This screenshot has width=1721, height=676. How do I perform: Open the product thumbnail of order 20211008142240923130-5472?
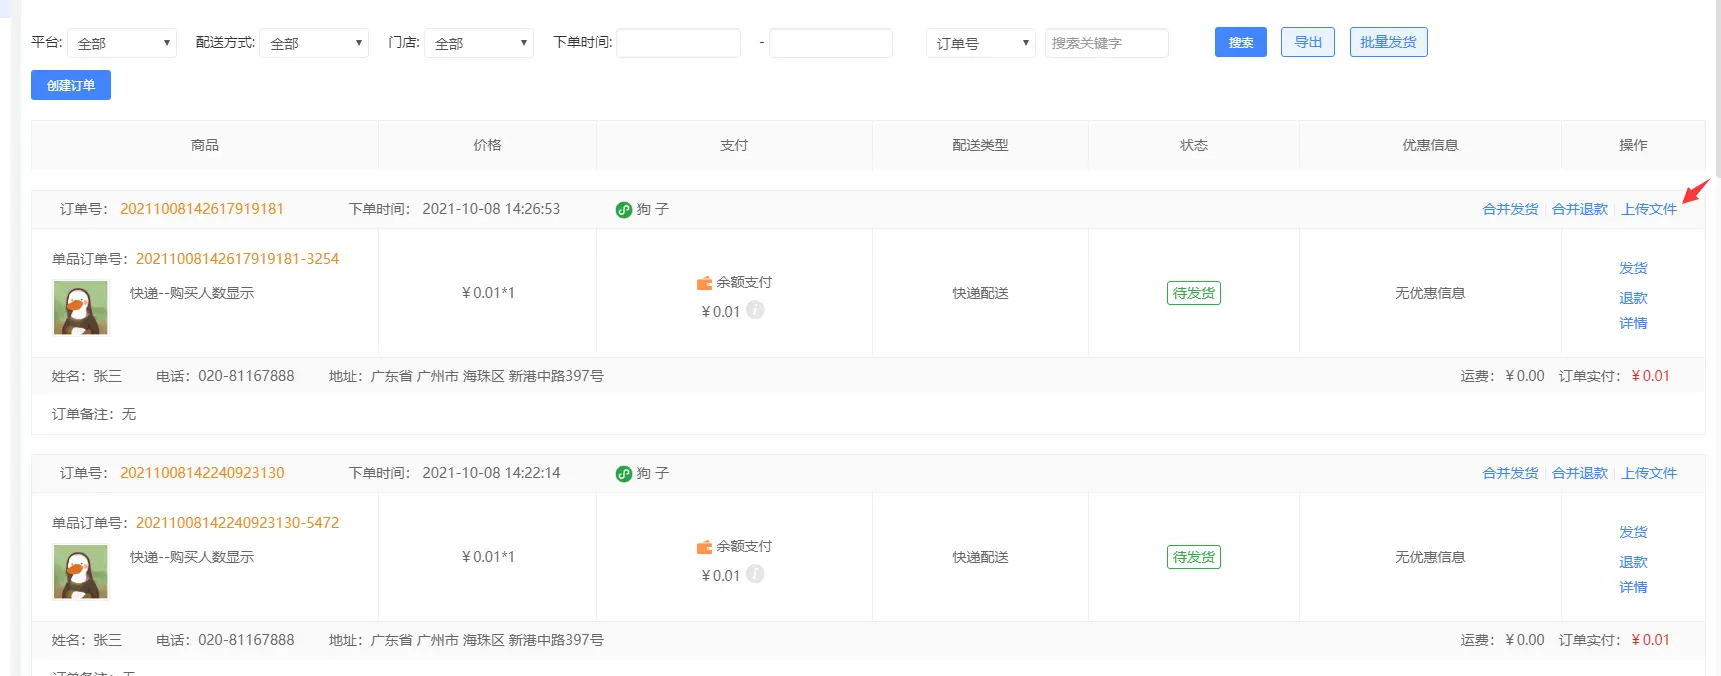click(80, 572)
